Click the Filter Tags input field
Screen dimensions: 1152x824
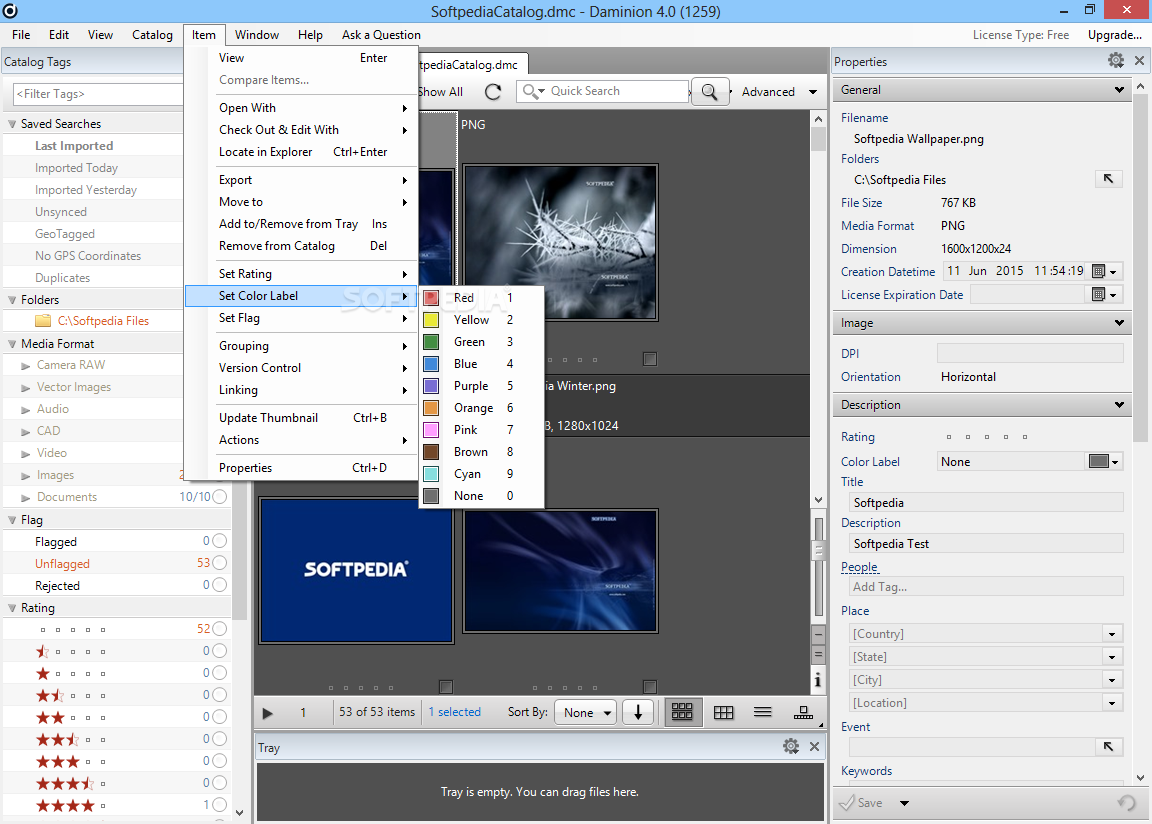coord(98,94)
